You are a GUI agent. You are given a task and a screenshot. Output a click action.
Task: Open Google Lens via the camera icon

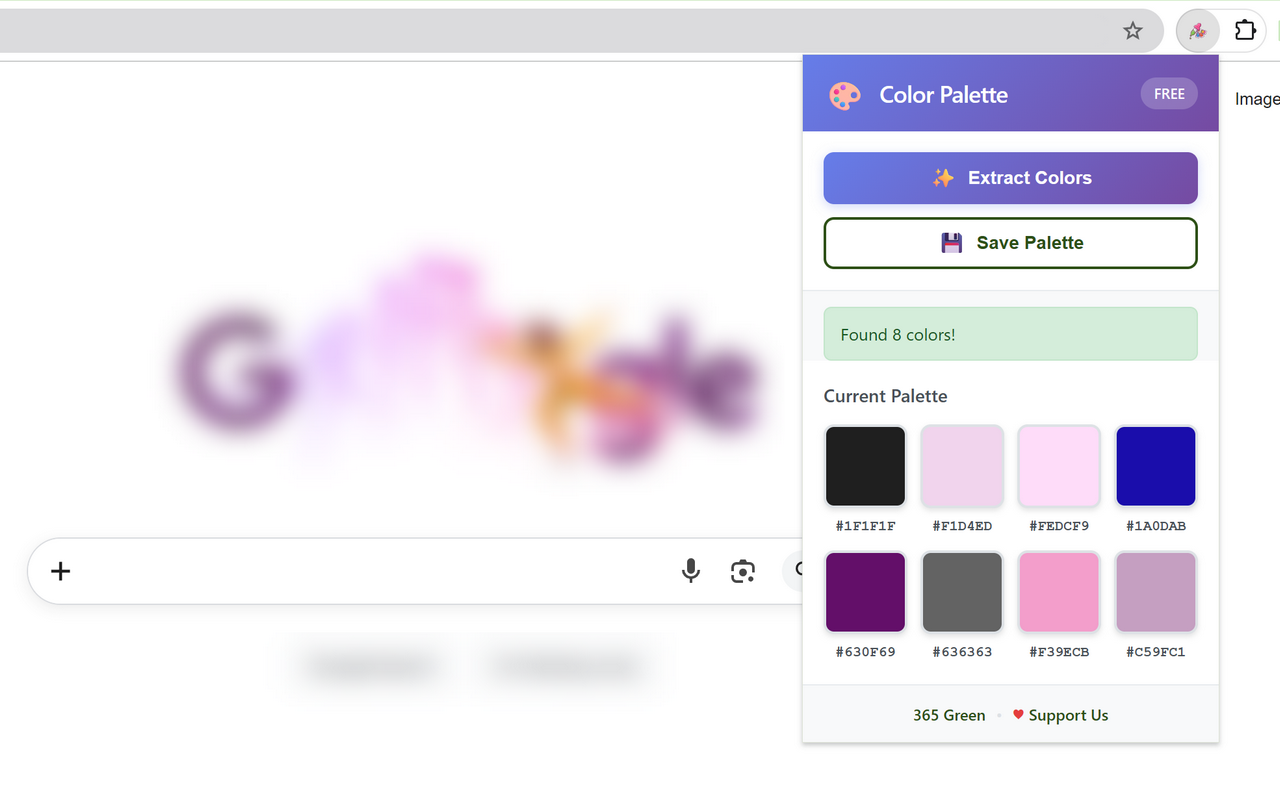point(743,570)
